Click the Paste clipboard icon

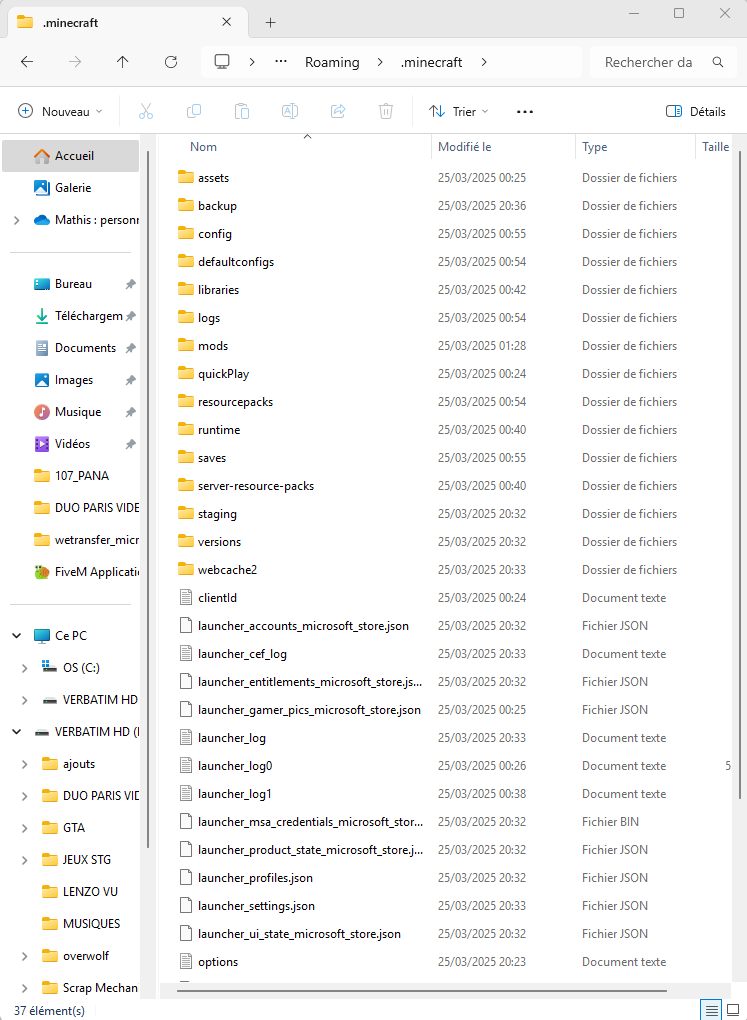242,111
